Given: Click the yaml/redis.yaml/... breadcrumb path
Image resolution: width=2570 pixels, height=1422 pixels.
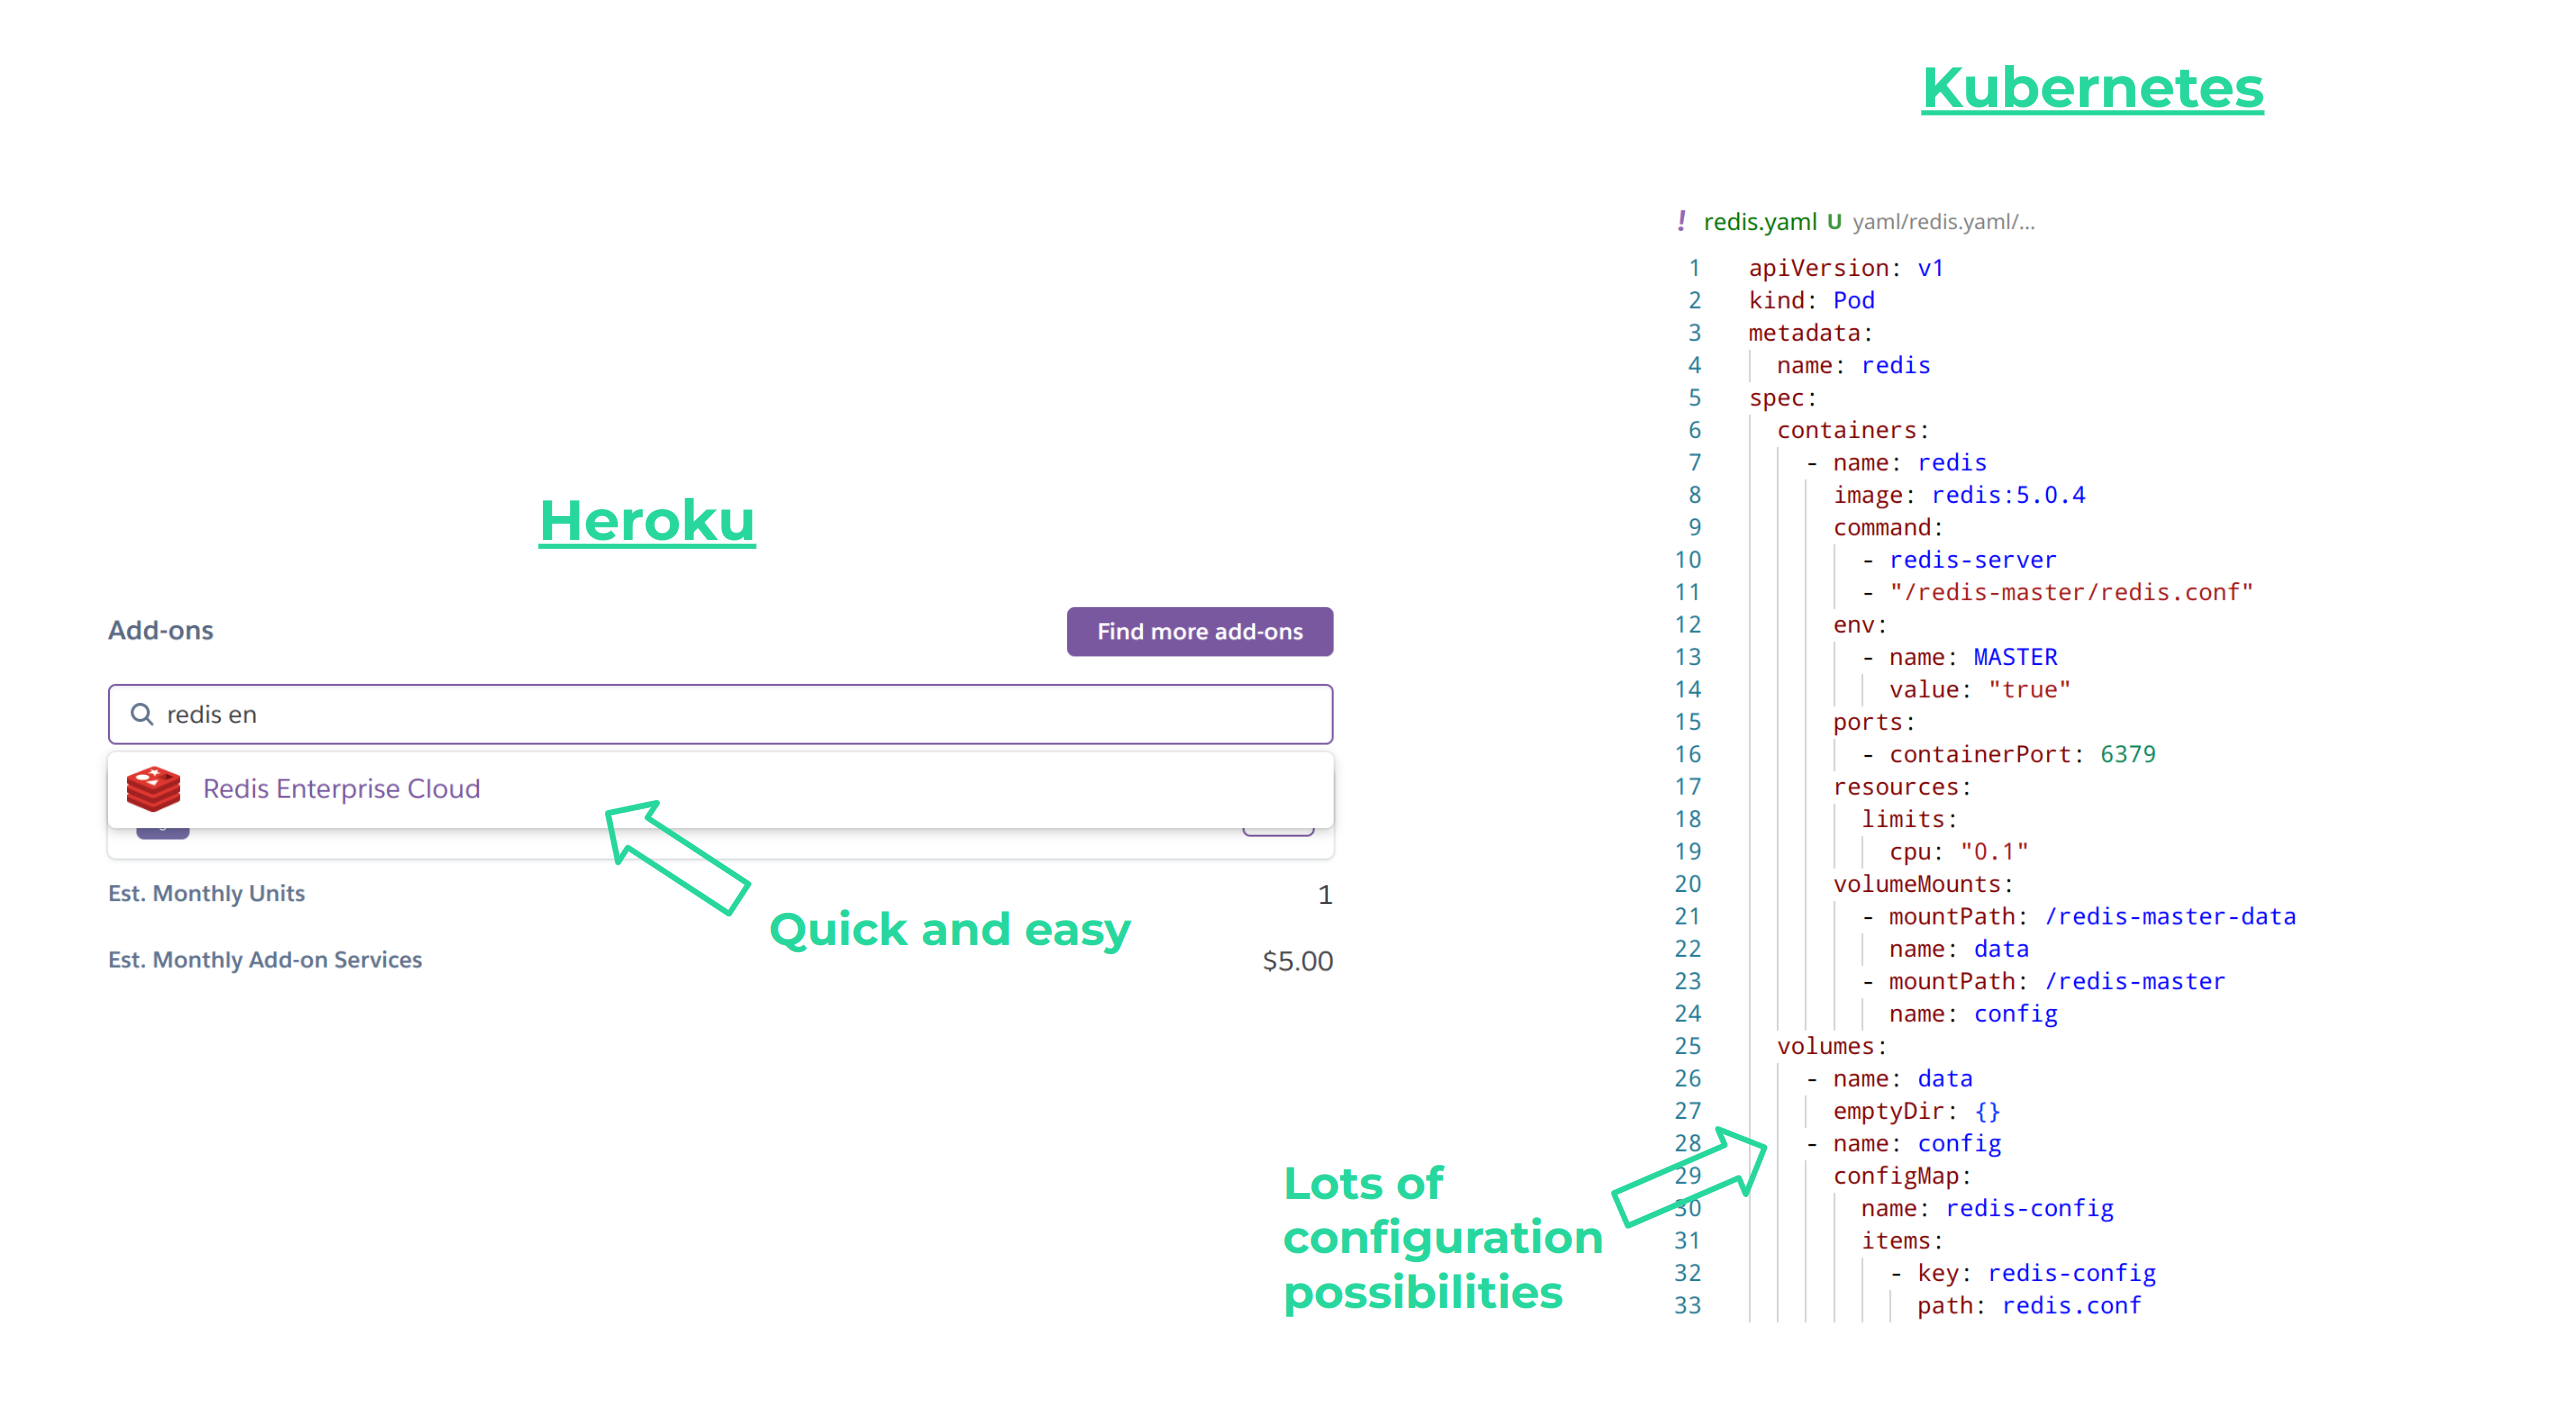Looking at the screenshot, I should 1943,222.
